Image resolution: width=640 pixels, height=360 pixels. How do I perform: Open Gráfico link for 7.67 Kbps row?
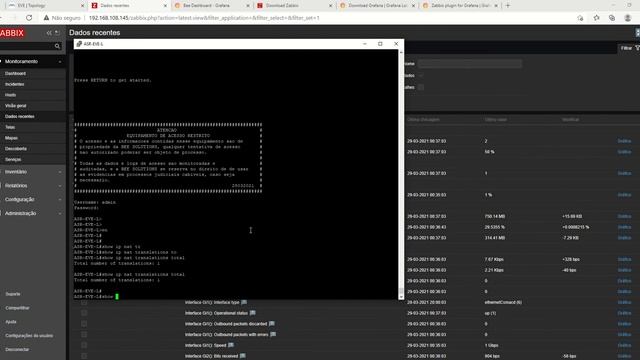click(x=624, y=259)
